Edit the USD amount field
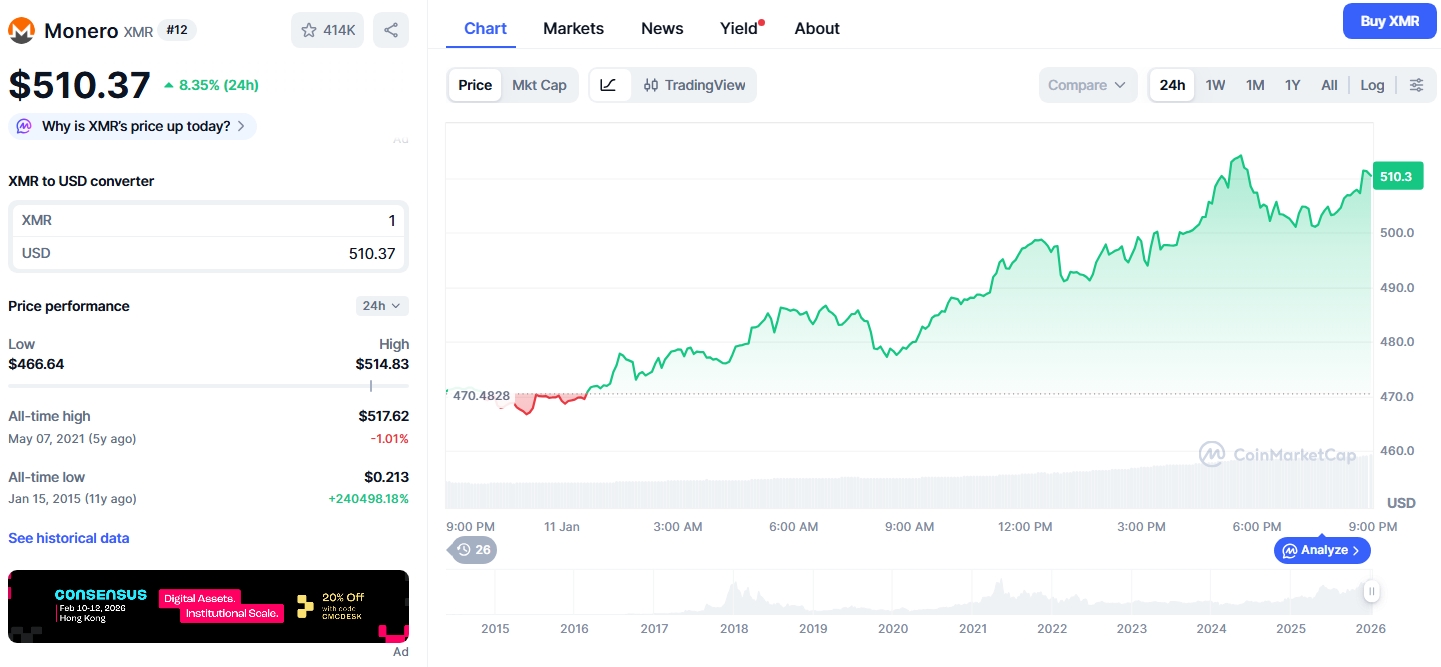The width and height of the screenshot is (1441, 667). (x=208, y=253)
